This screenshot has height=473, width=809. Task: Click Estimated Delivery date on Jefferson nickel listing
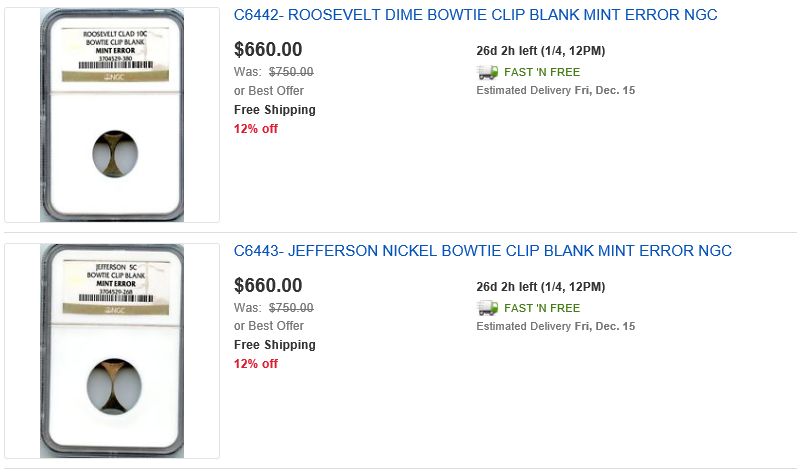coord(556,327)
